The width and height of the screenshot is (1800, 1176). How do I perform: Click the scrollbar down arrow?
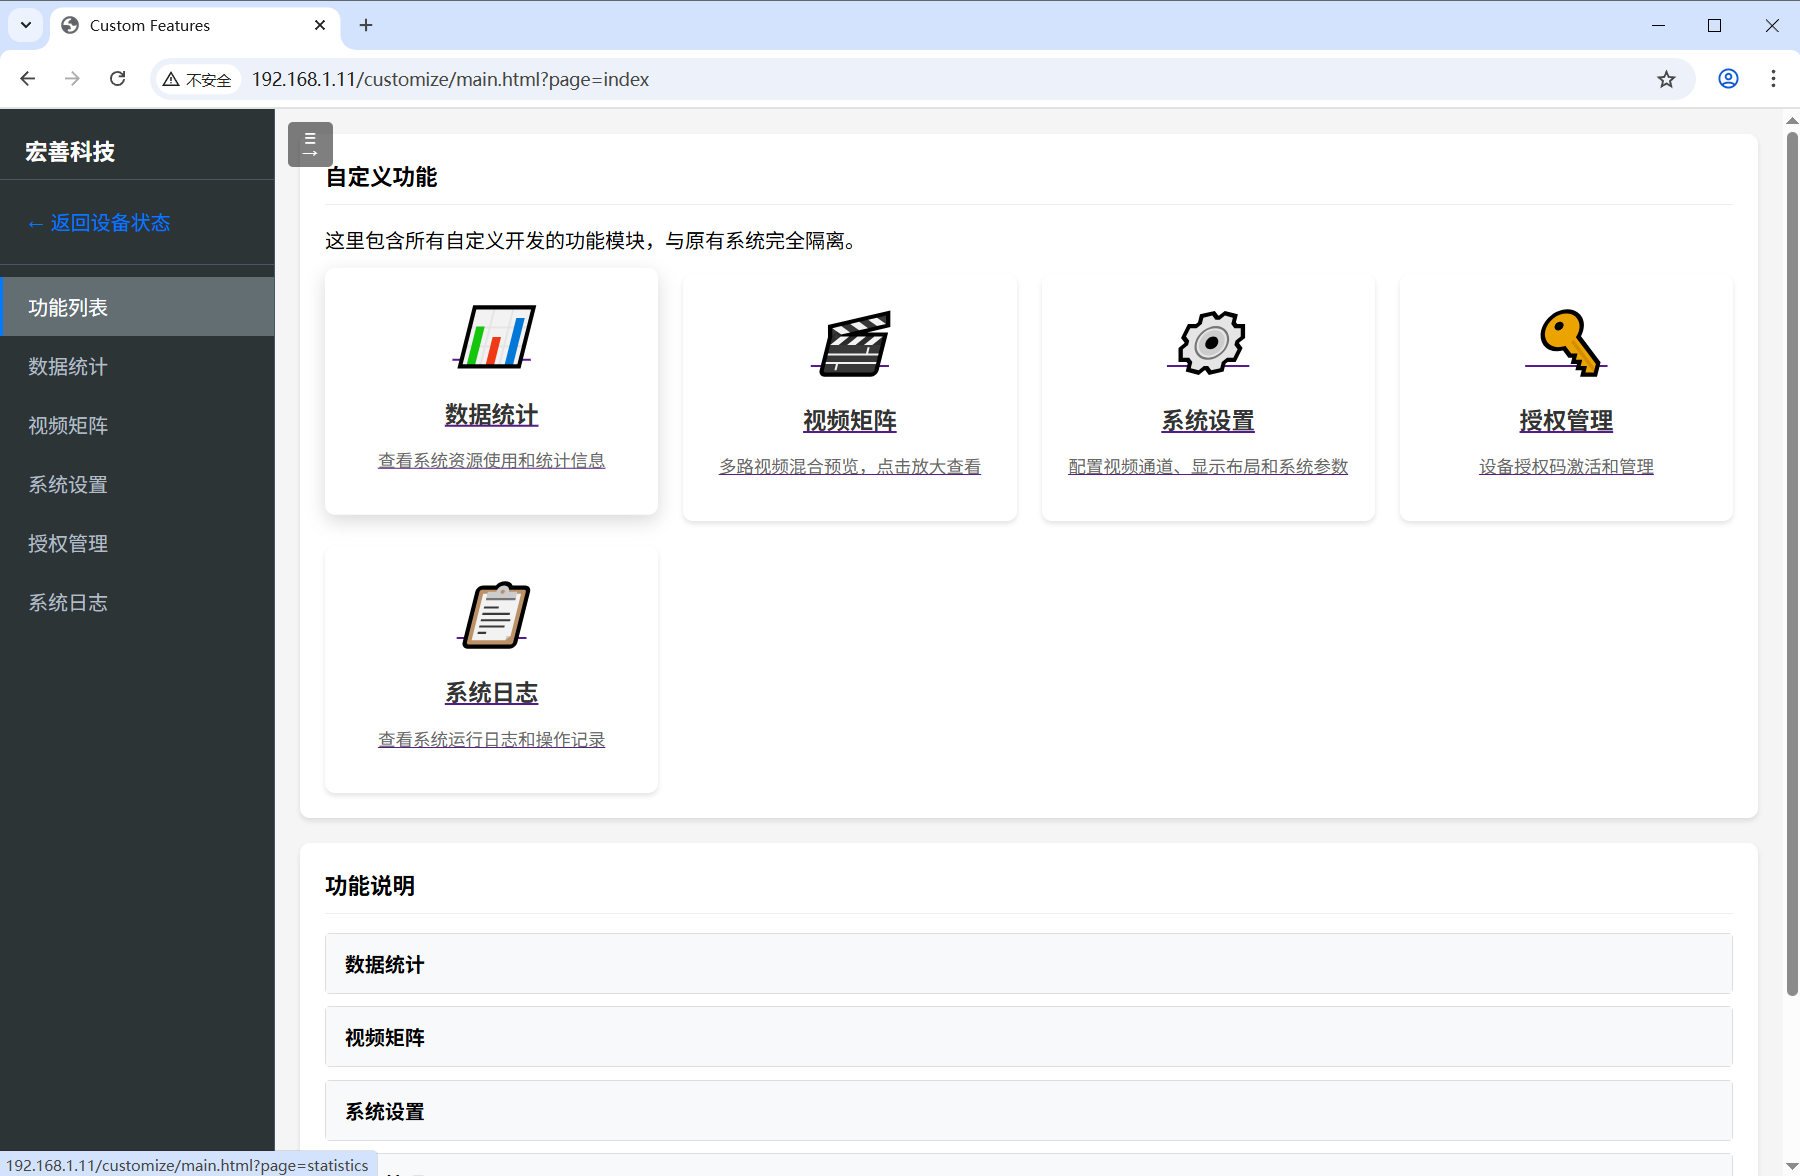coord(1792,1167)
